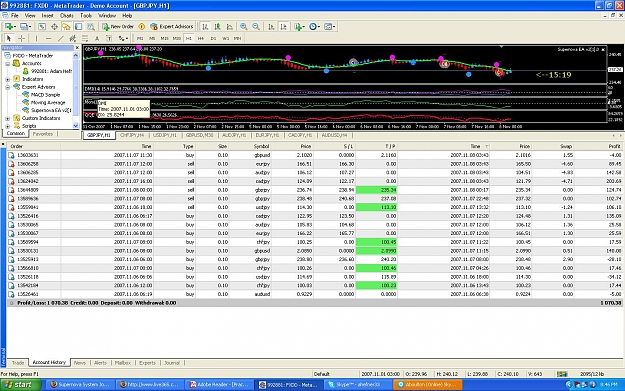
Task: Zoom out on the chart
Action: [x=256, y=26]
